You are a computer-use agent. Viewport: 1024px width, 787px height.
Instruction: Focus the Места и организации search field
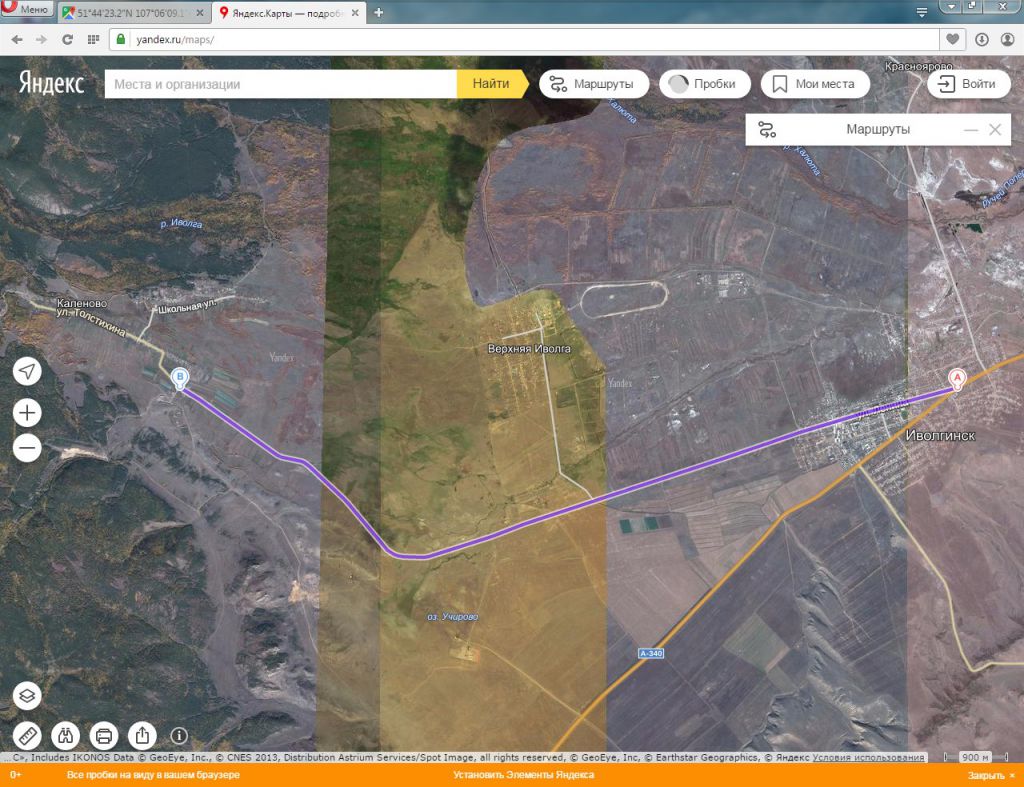280,84
